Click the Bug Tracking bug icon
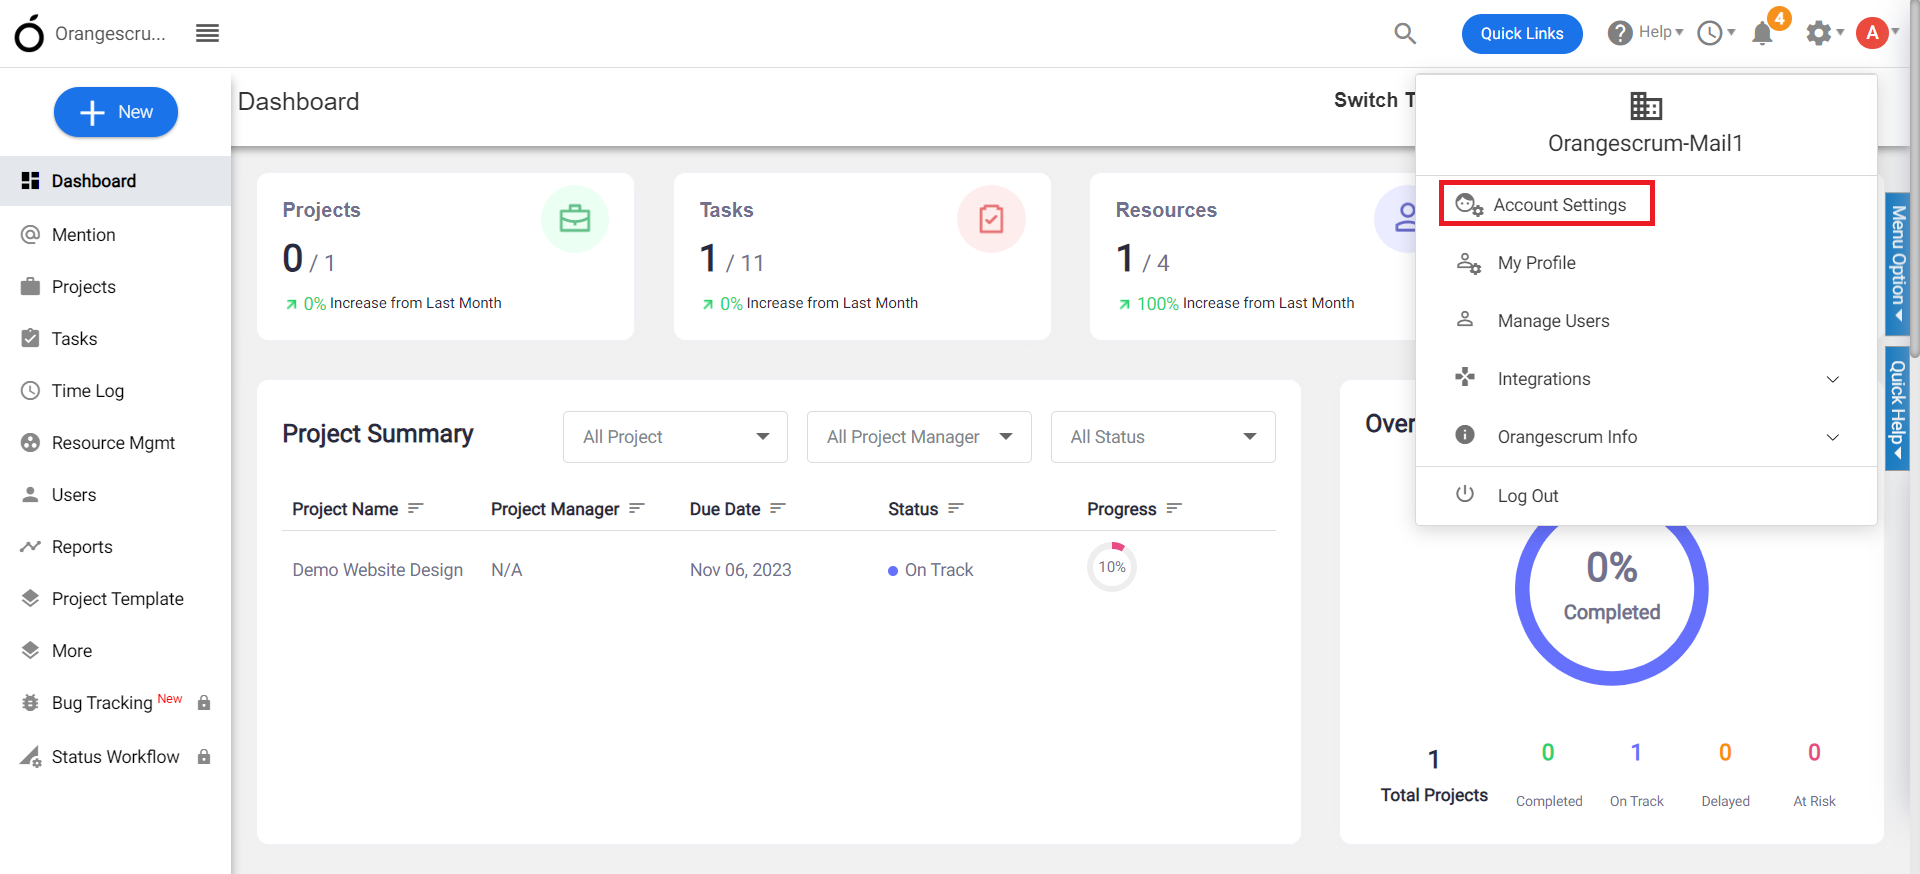The width and height of the screenshot is (1920, 874). [30, 702]
